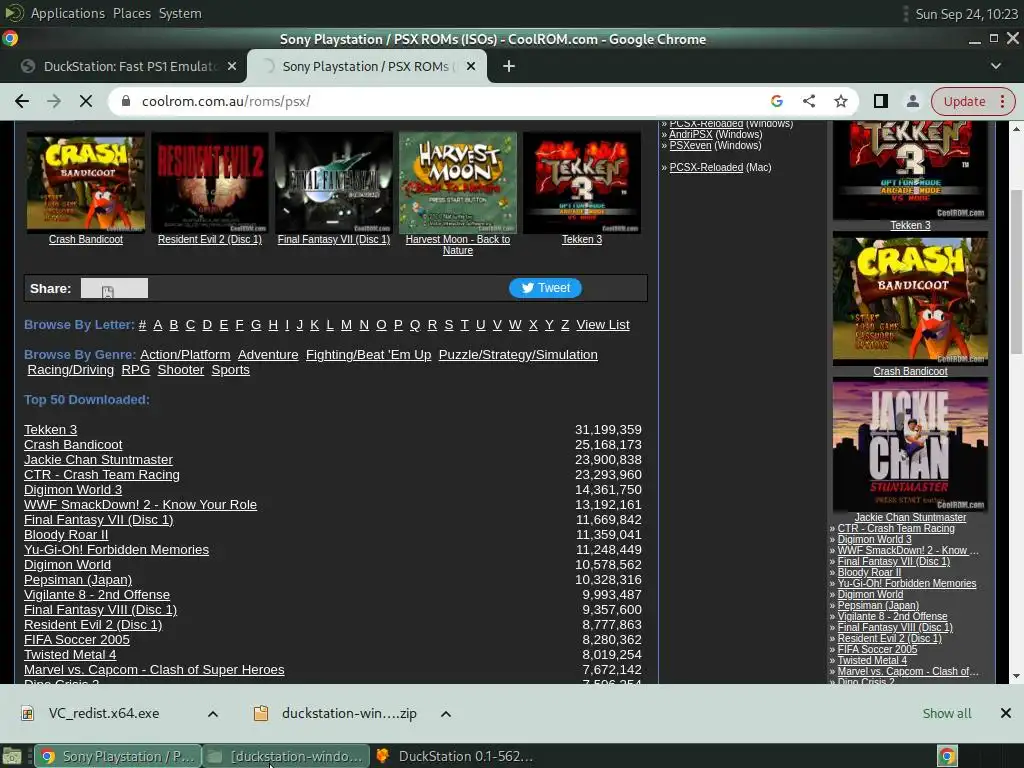Browse ROMs by letter M

pyautogui.click(x=346, y=325)
